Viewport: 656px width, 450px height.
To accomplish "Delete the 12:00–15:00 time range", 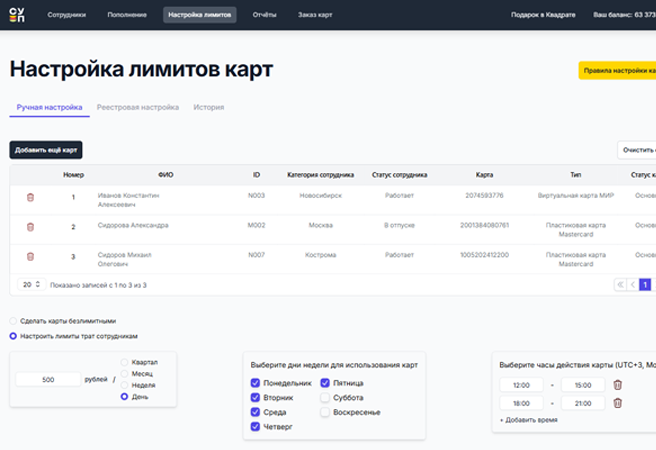I will [x=617, y=385].
